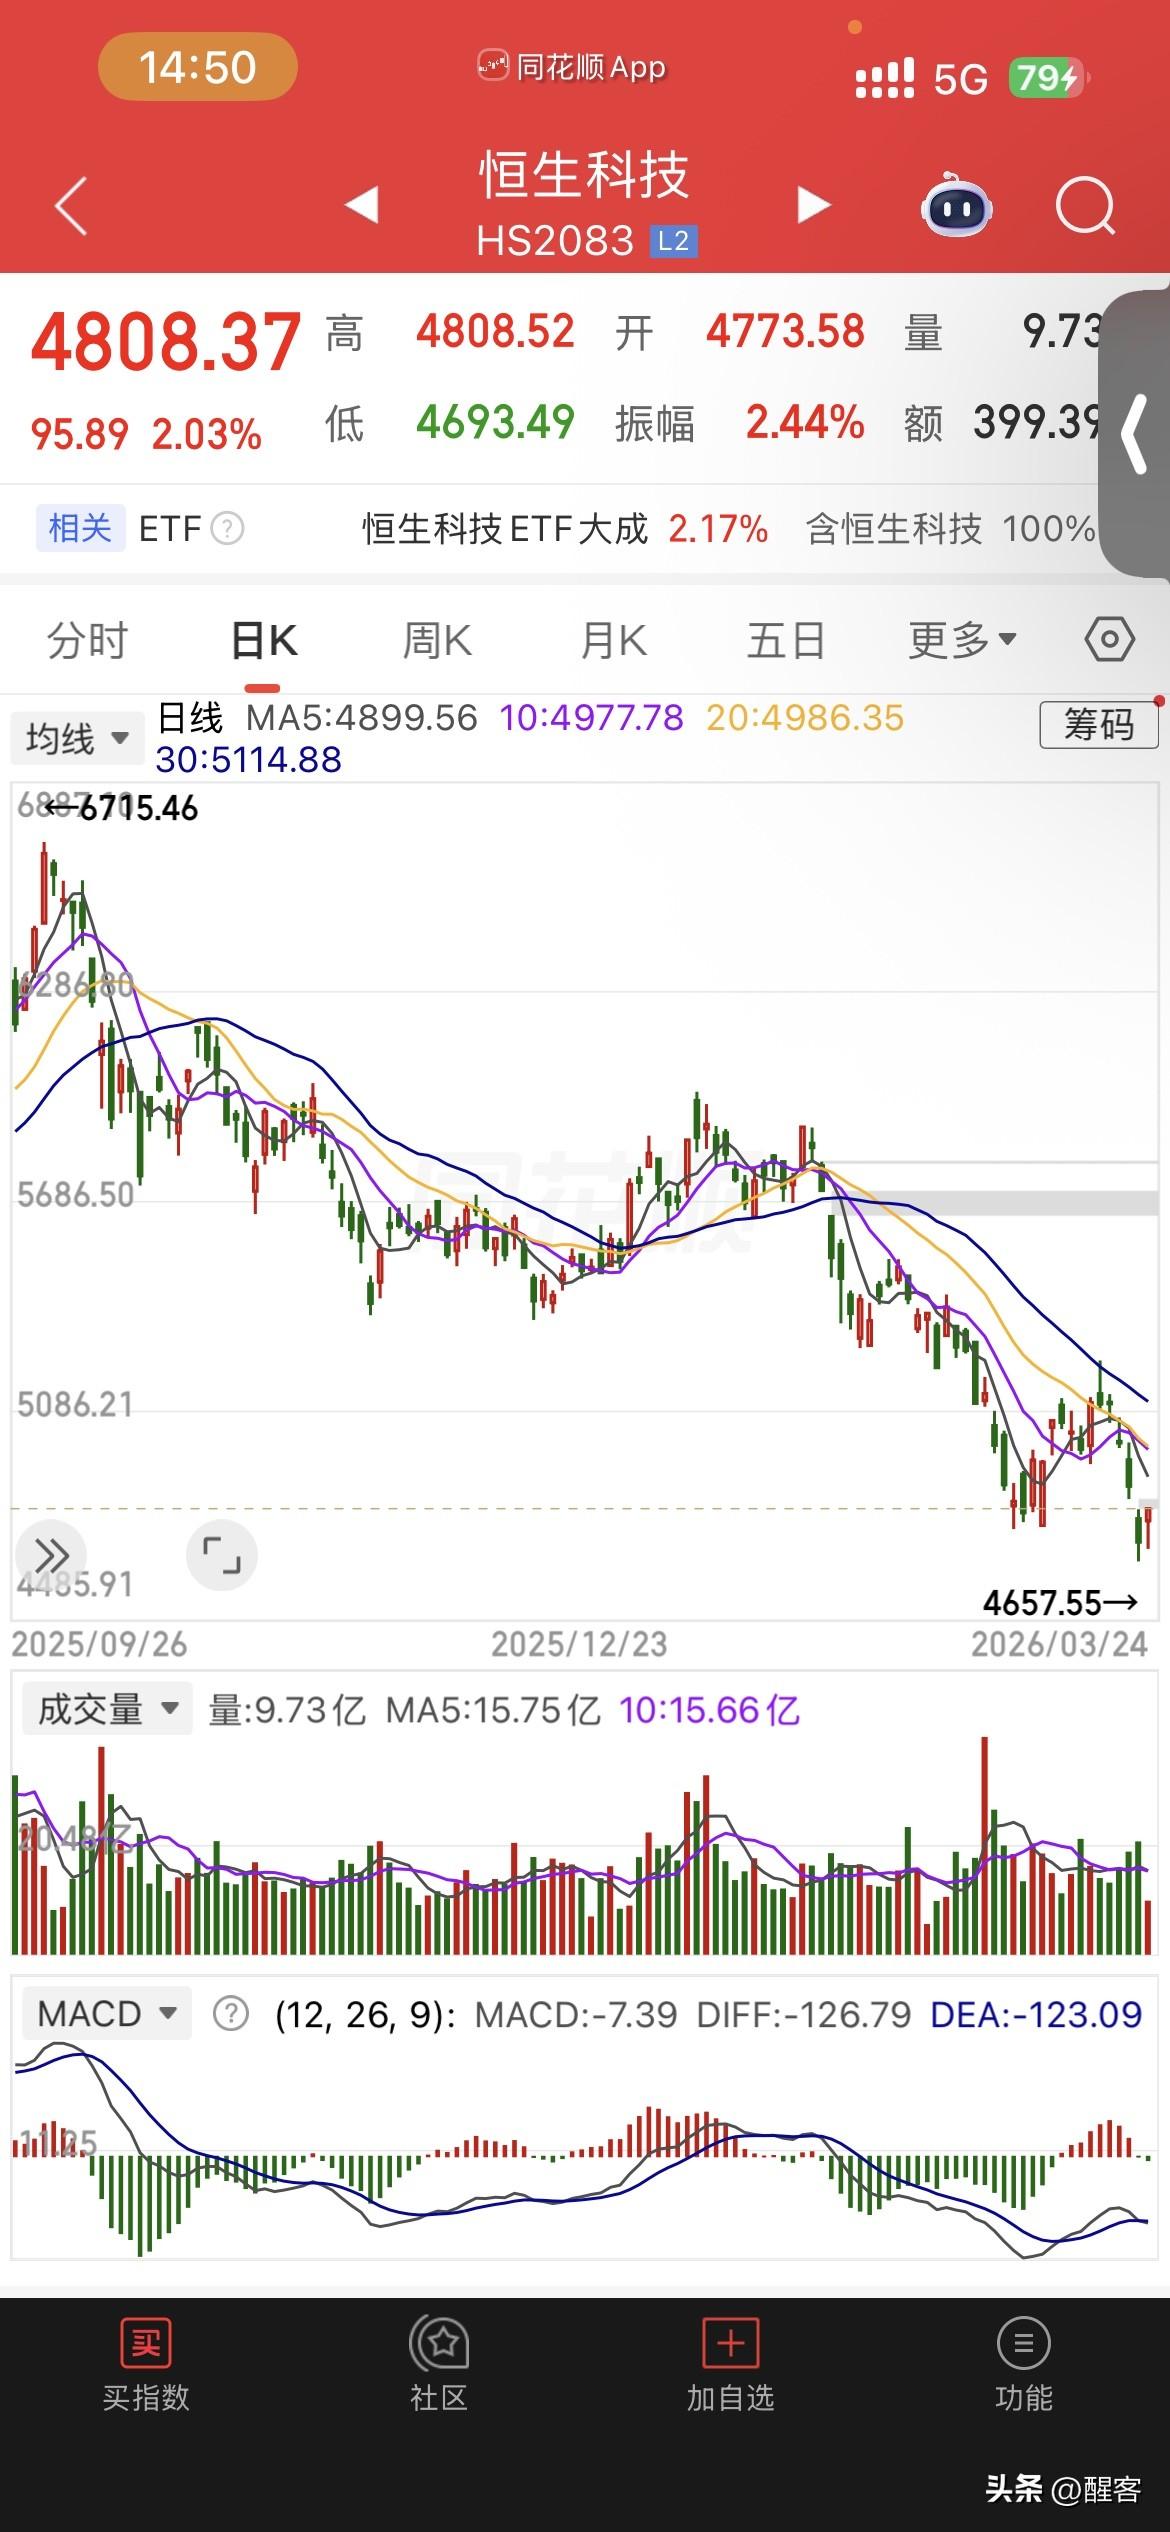This screenshot has height=2532, width=1170.
Task: Tap the L2 level badge
Action: coord(673,242)
